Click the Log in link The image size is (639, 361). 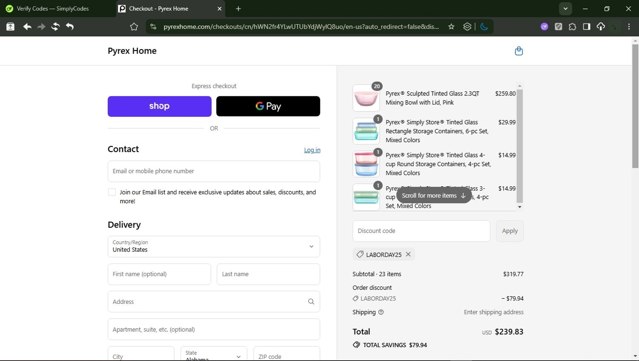[312, 150]
